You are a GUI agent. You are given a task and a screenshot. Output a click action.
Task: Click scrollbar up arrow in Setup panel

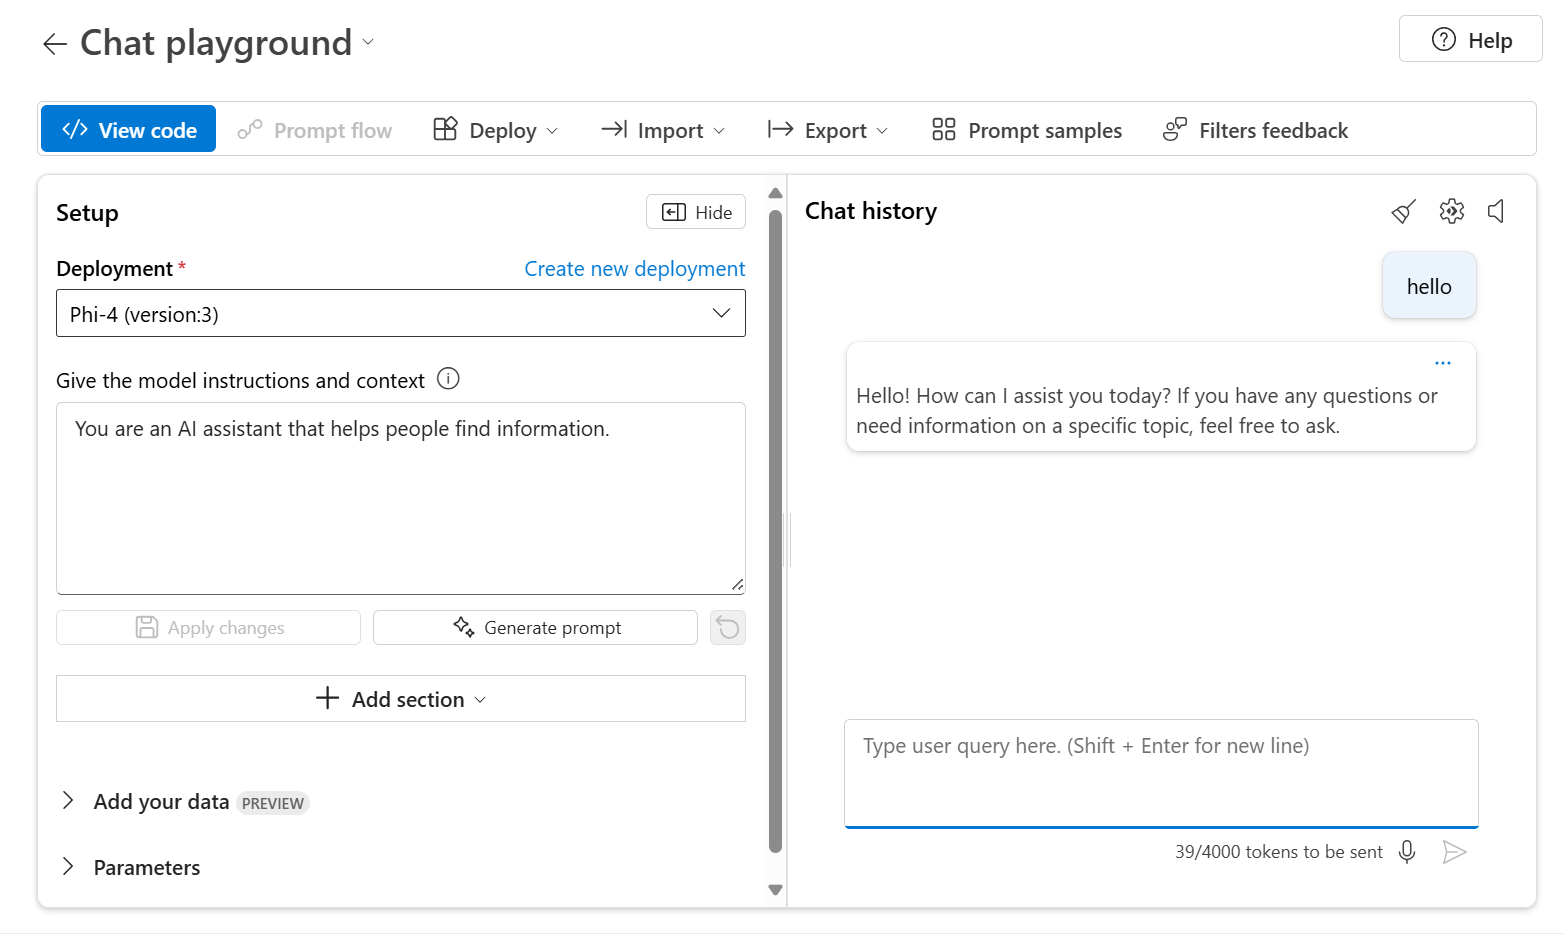coord(775,193)
